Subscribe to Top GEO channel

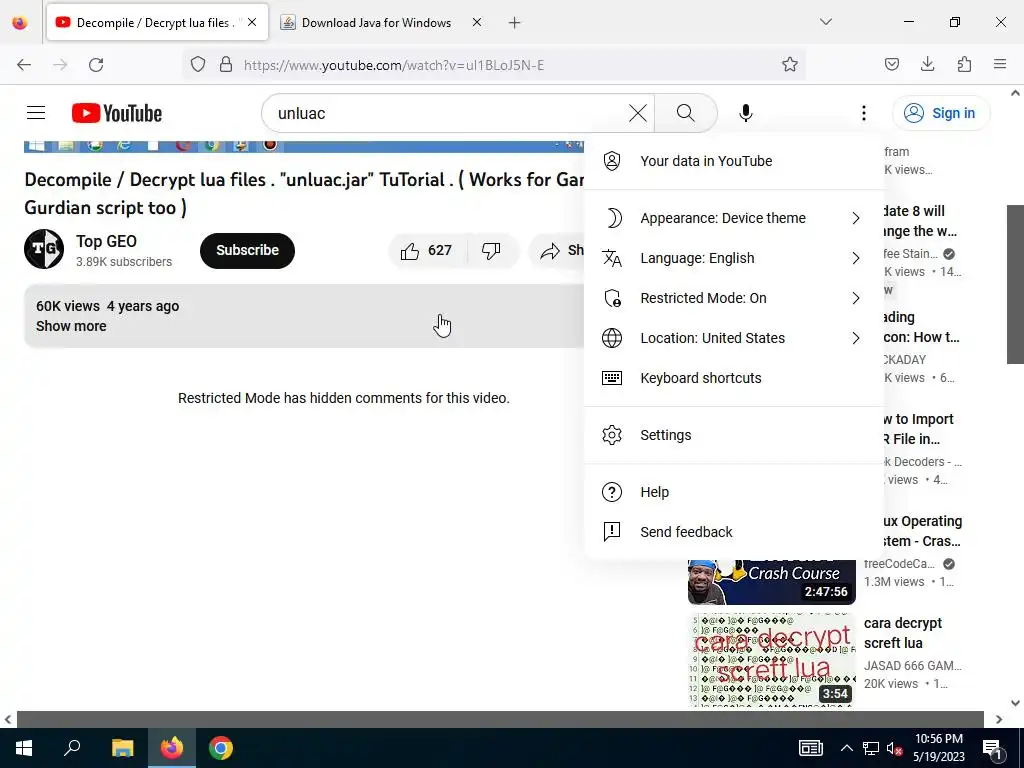click(248, 251)
